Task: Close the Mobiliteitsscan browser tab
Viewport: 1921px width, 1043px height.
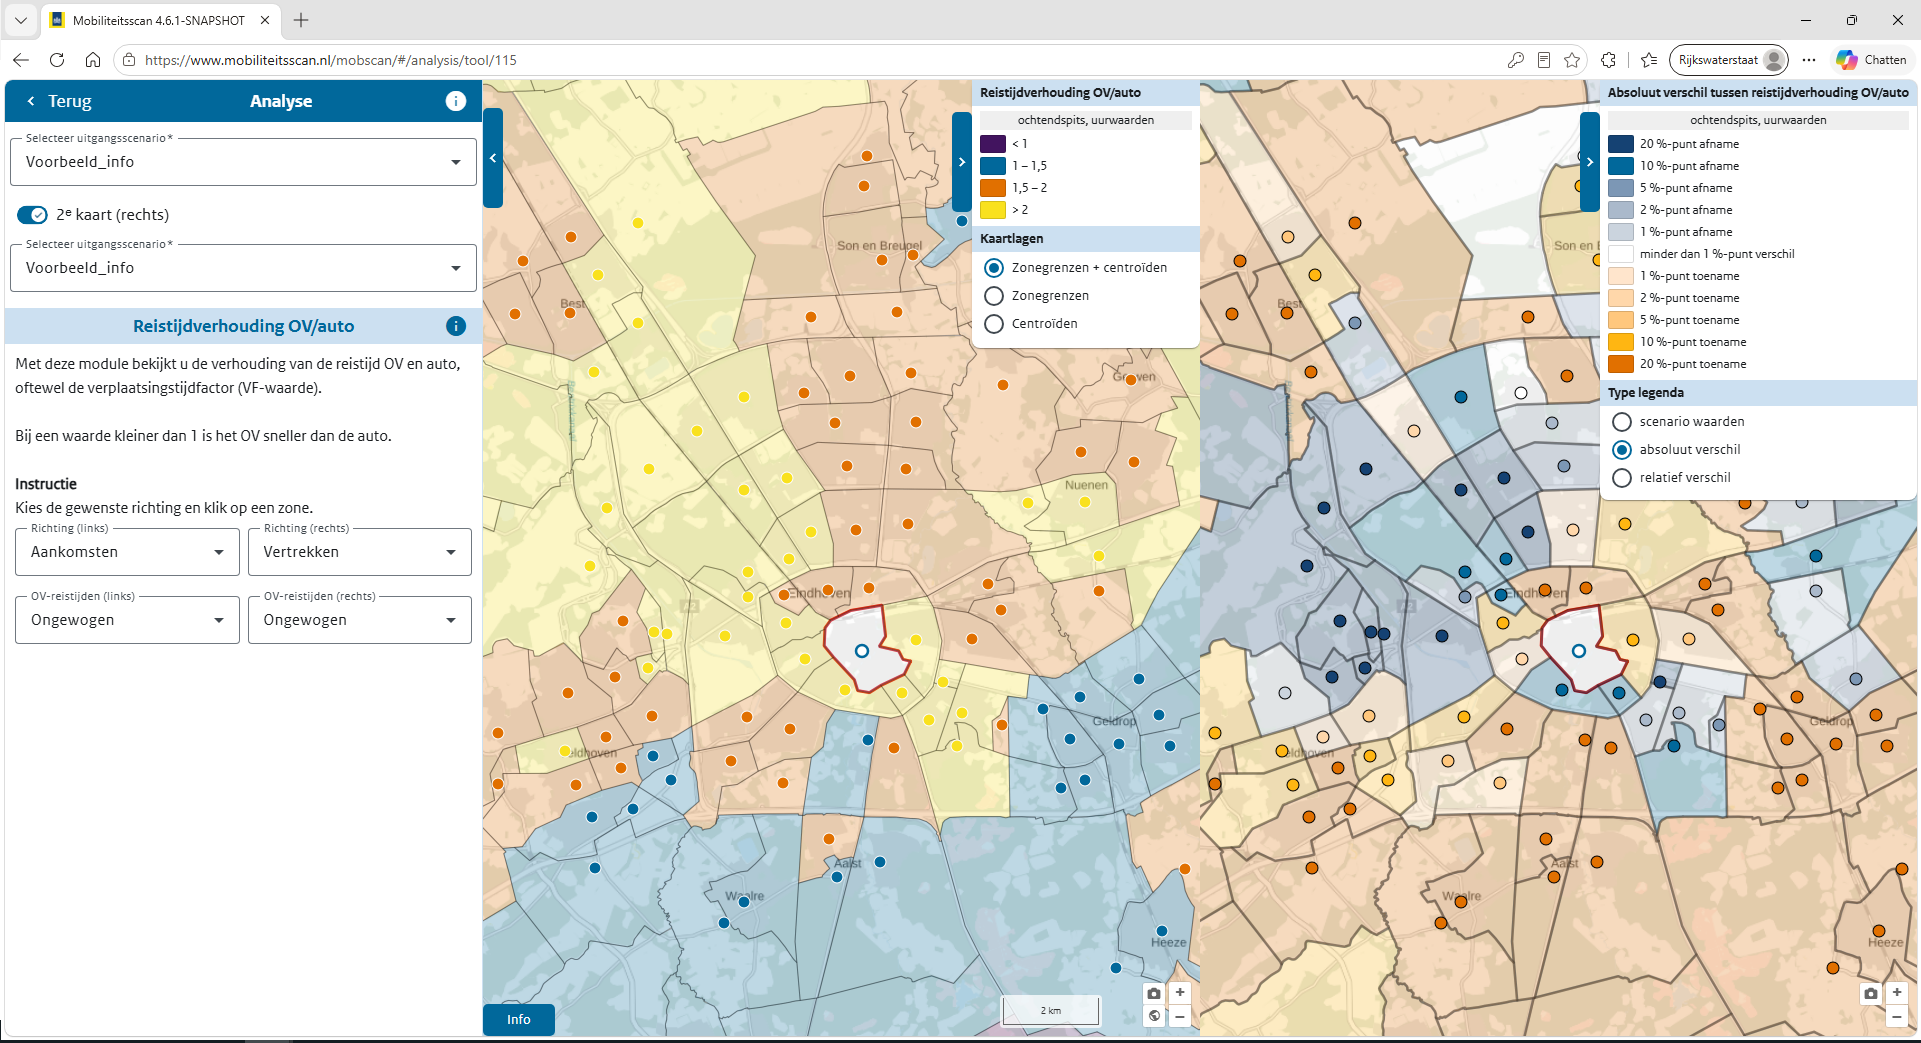Action: tap(265, 20)
